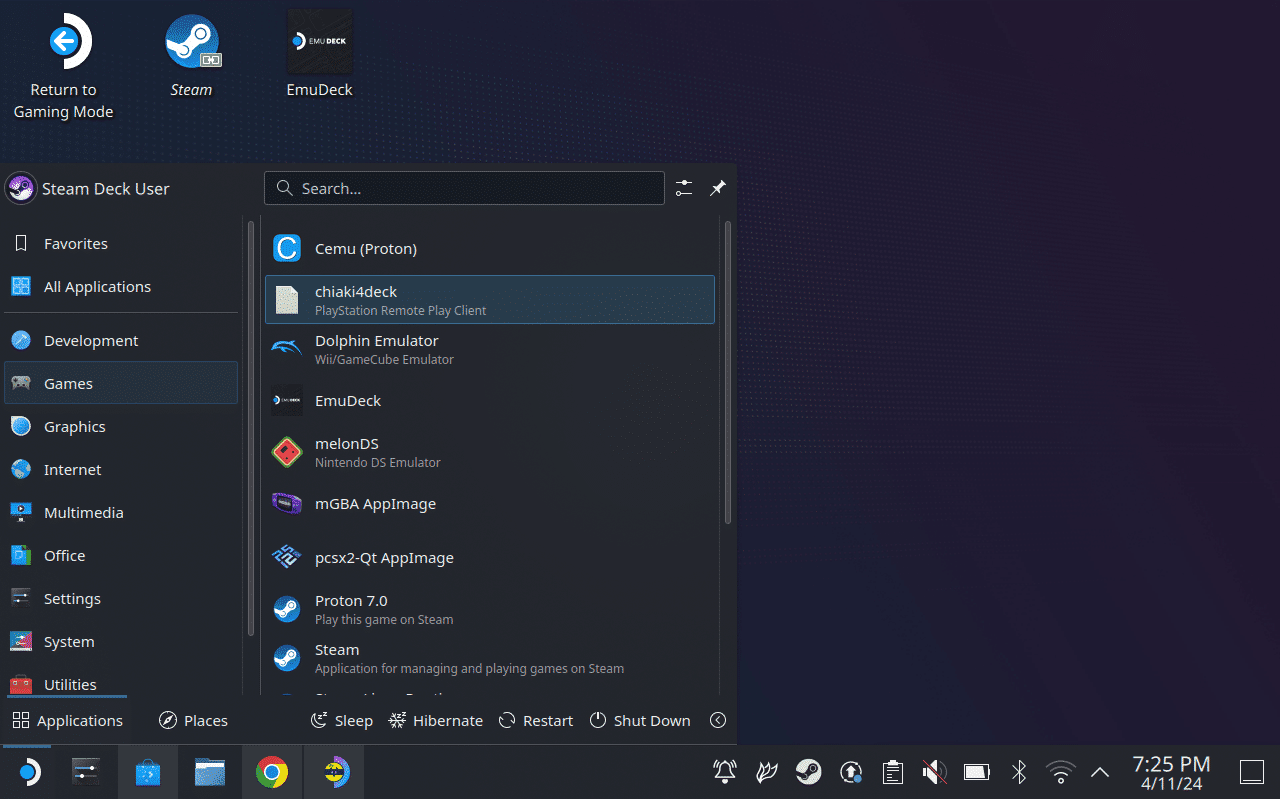This screenshot has width=1280, height=799.
Task: Expand hidden system tray icons arrow
Action: [1100, 772]
